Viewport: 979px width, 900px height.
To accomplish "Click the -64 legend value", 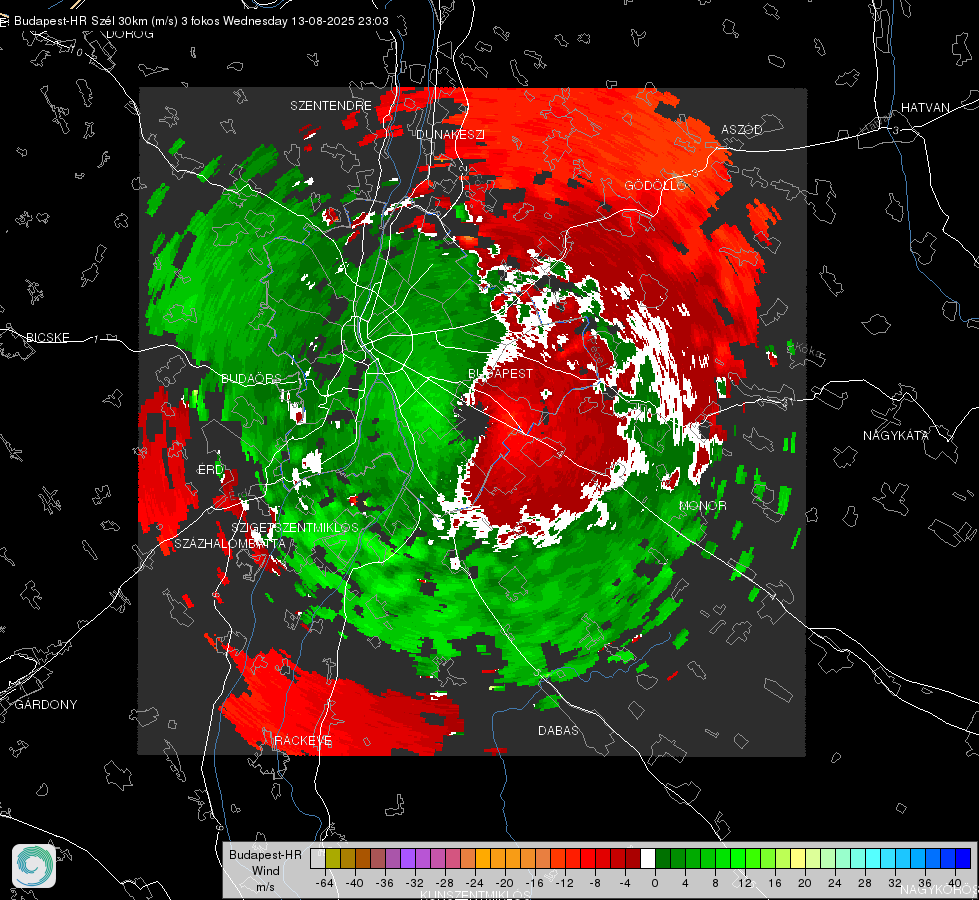I will click(325, 883).
